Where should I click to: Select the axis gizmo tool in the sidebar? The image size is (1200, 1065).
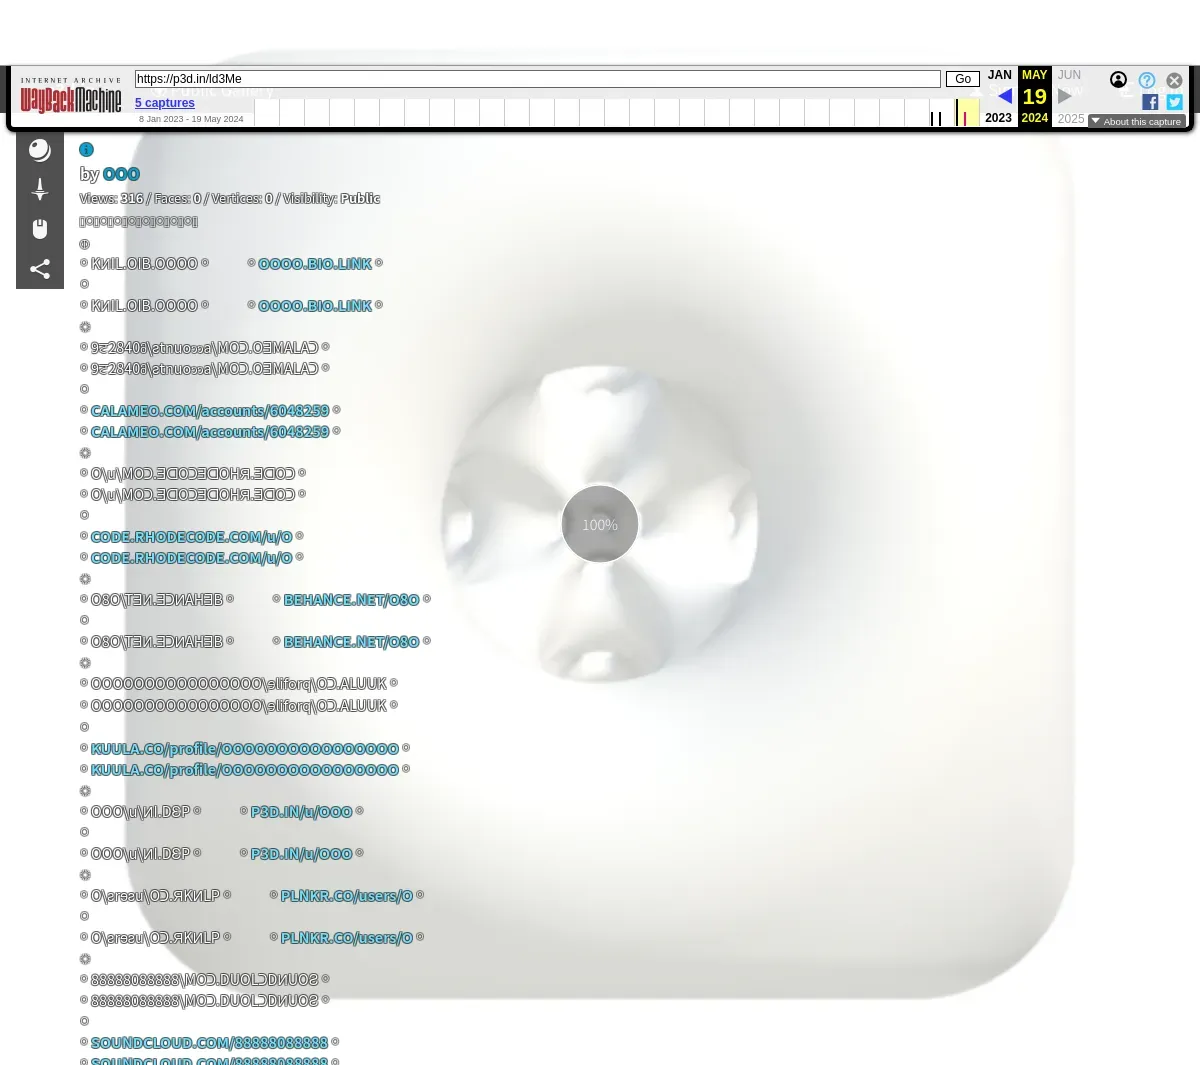click(x=40, y=189)
